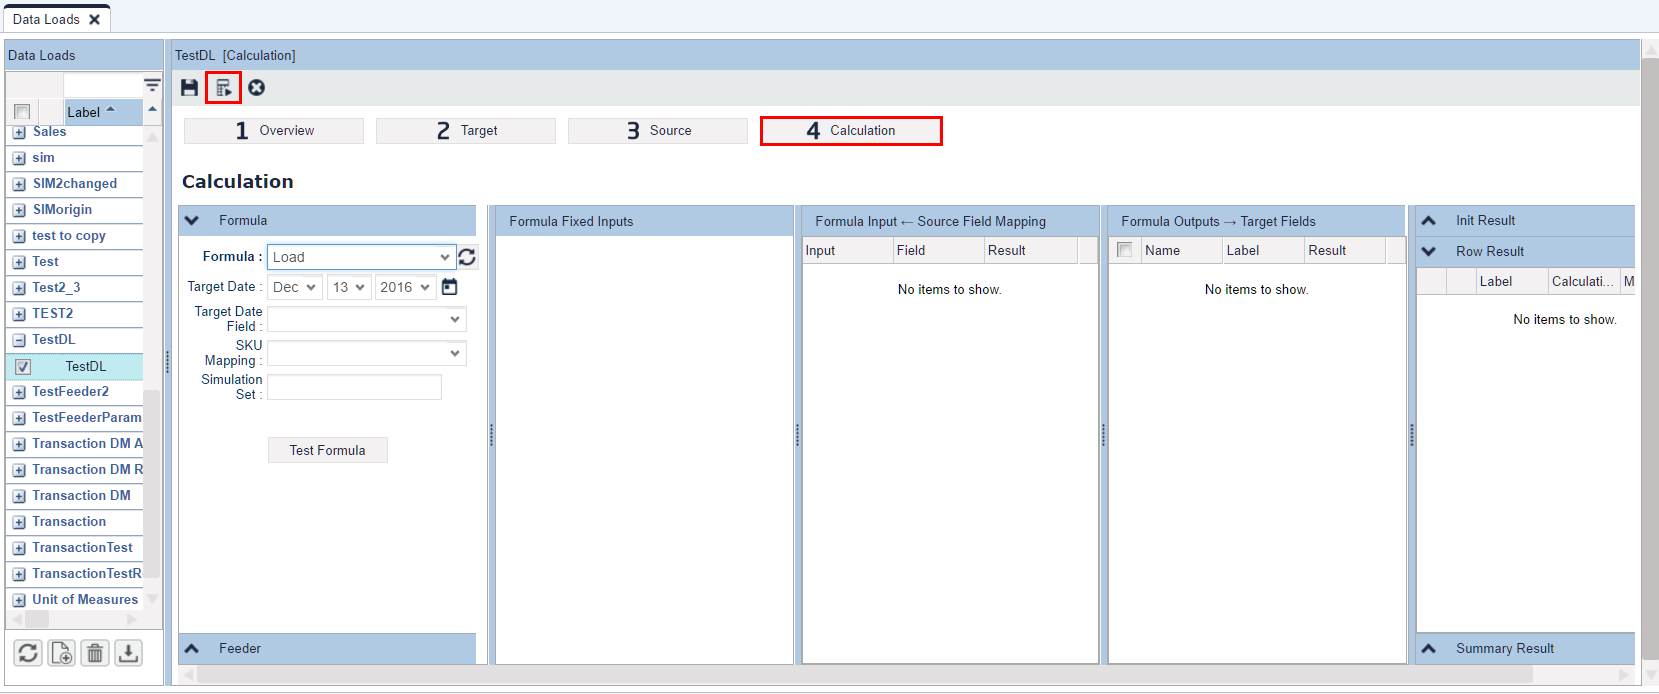Image resolution: width=1659 pixels, height=694 pixels.
Task: Collapse the TestDL parent node
Action: [19, 340]
